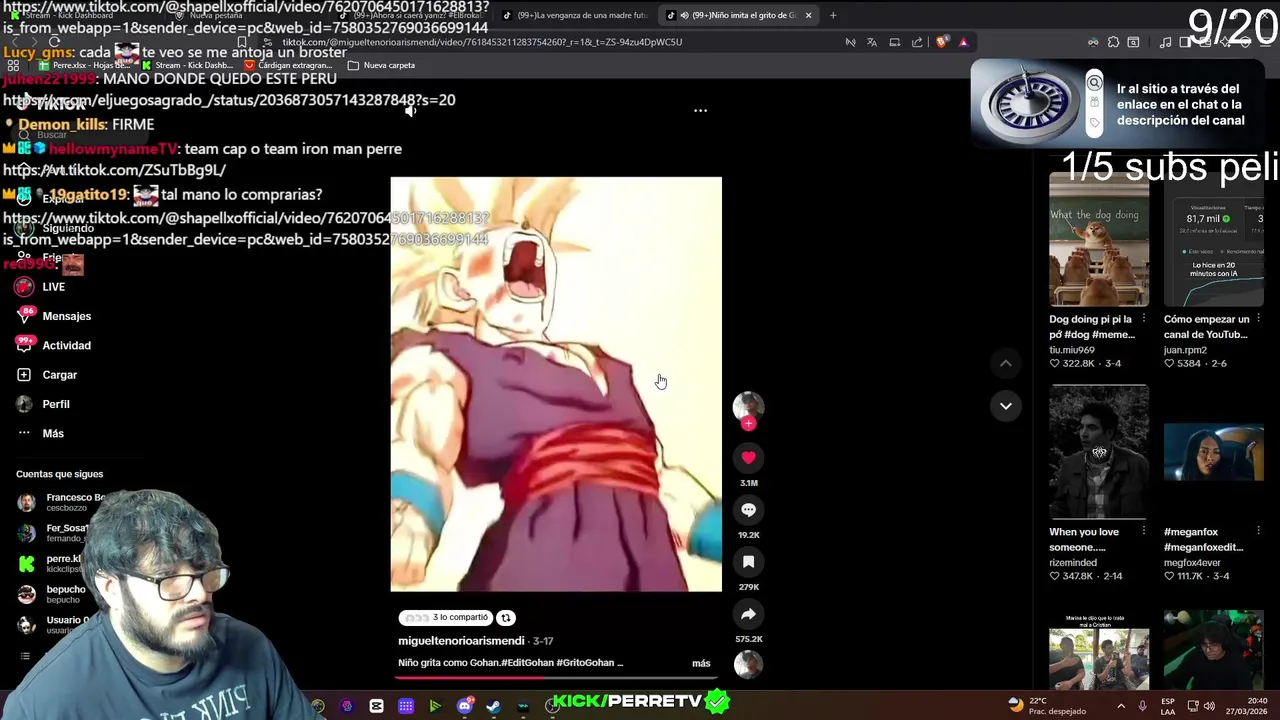Click the '3 lo compartió' badge
Screen dimensions: 1280x720
coord(446,618)
